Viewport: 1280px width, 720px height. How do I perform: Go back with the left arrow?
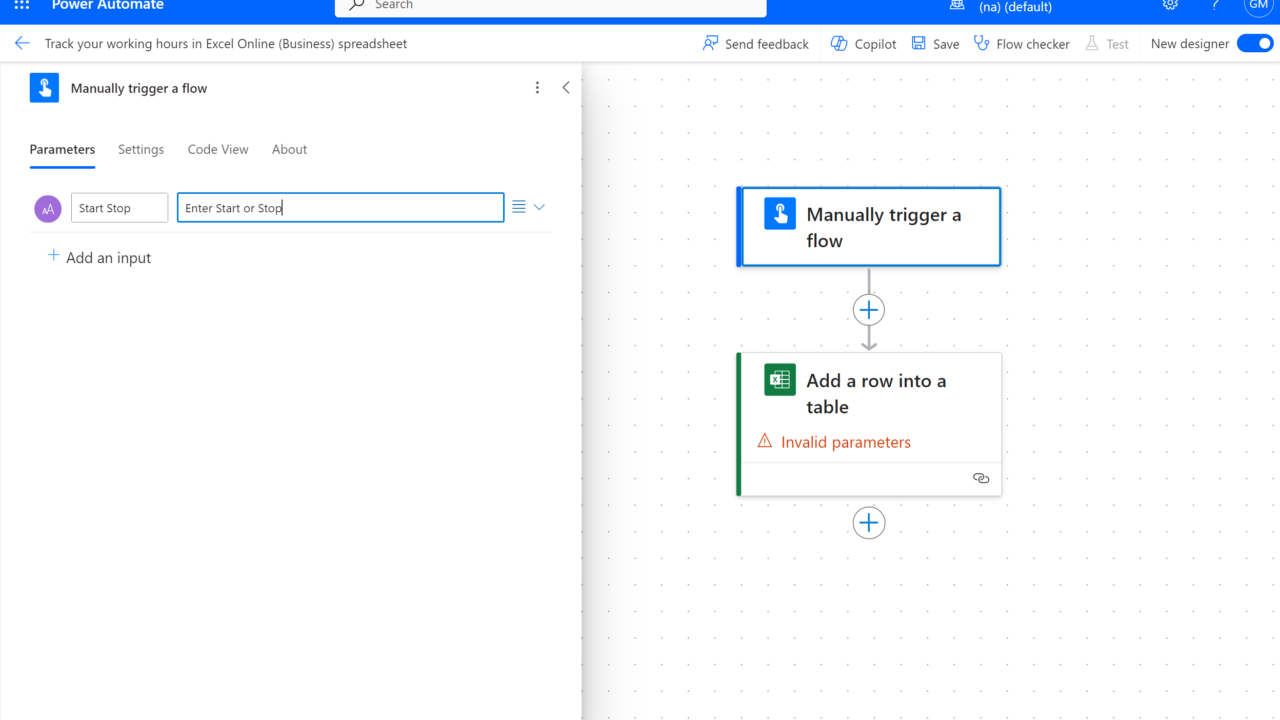[x=22, y=44]
